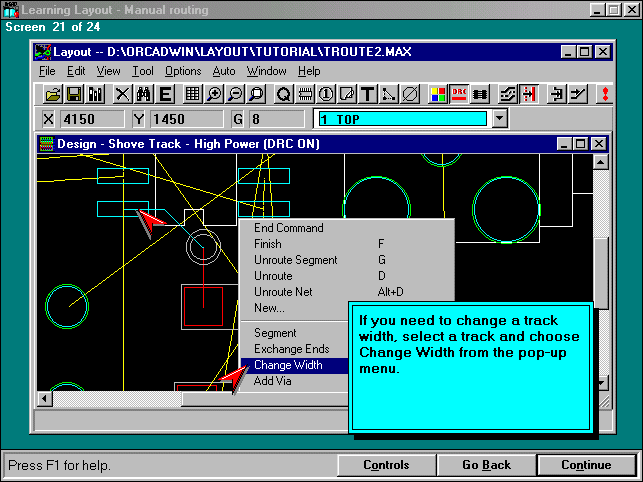The height and width of the screenshot is (482, 643).
Task: Open the Options menu
Action: point(183,71)
